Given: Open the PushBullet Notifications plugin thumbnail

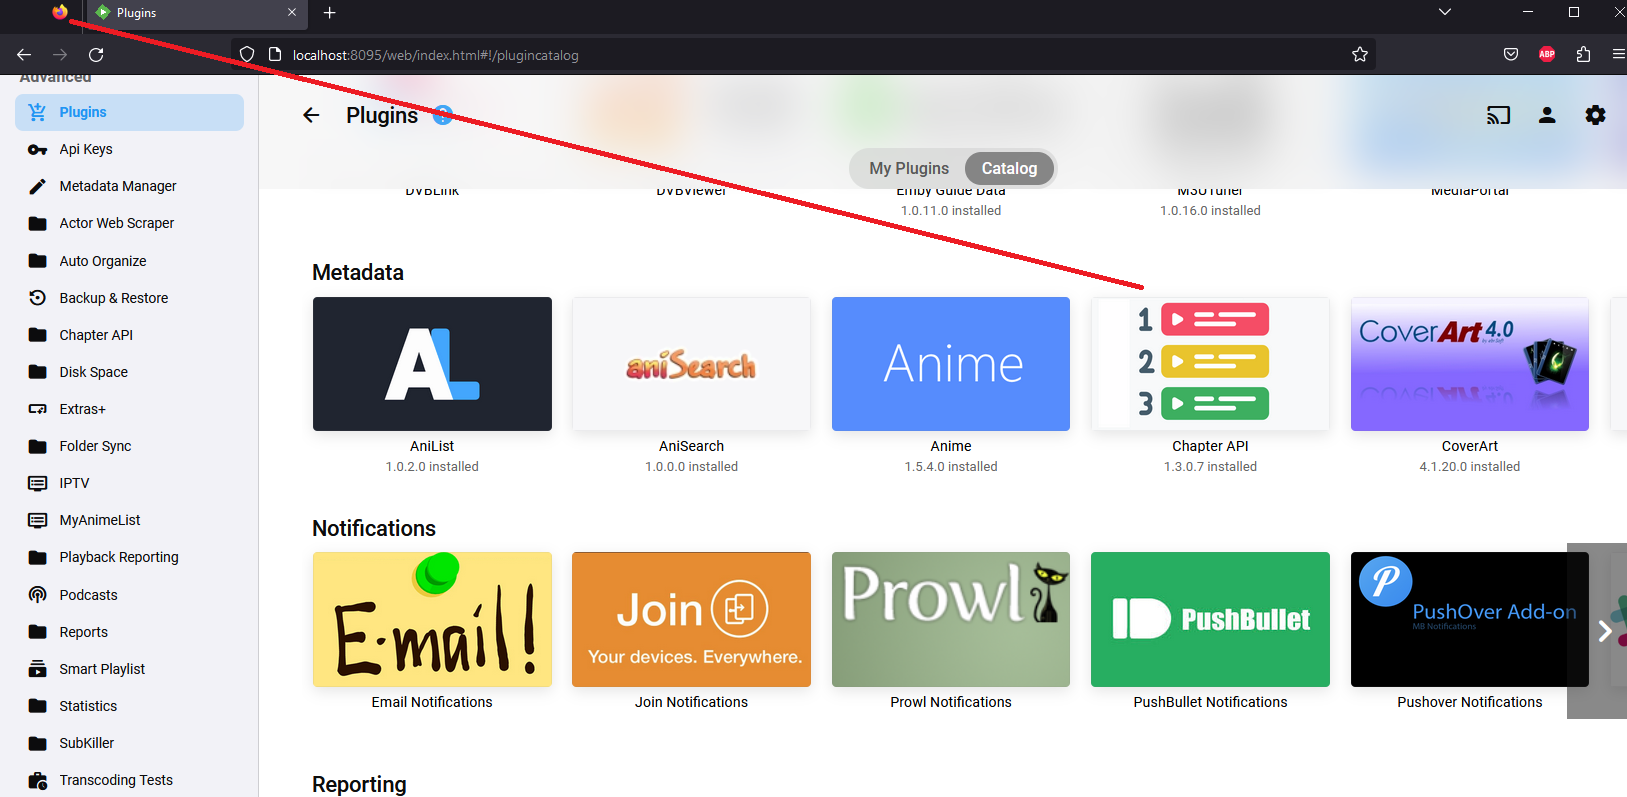Looking at the screenshot, I should pos(1210,620).
